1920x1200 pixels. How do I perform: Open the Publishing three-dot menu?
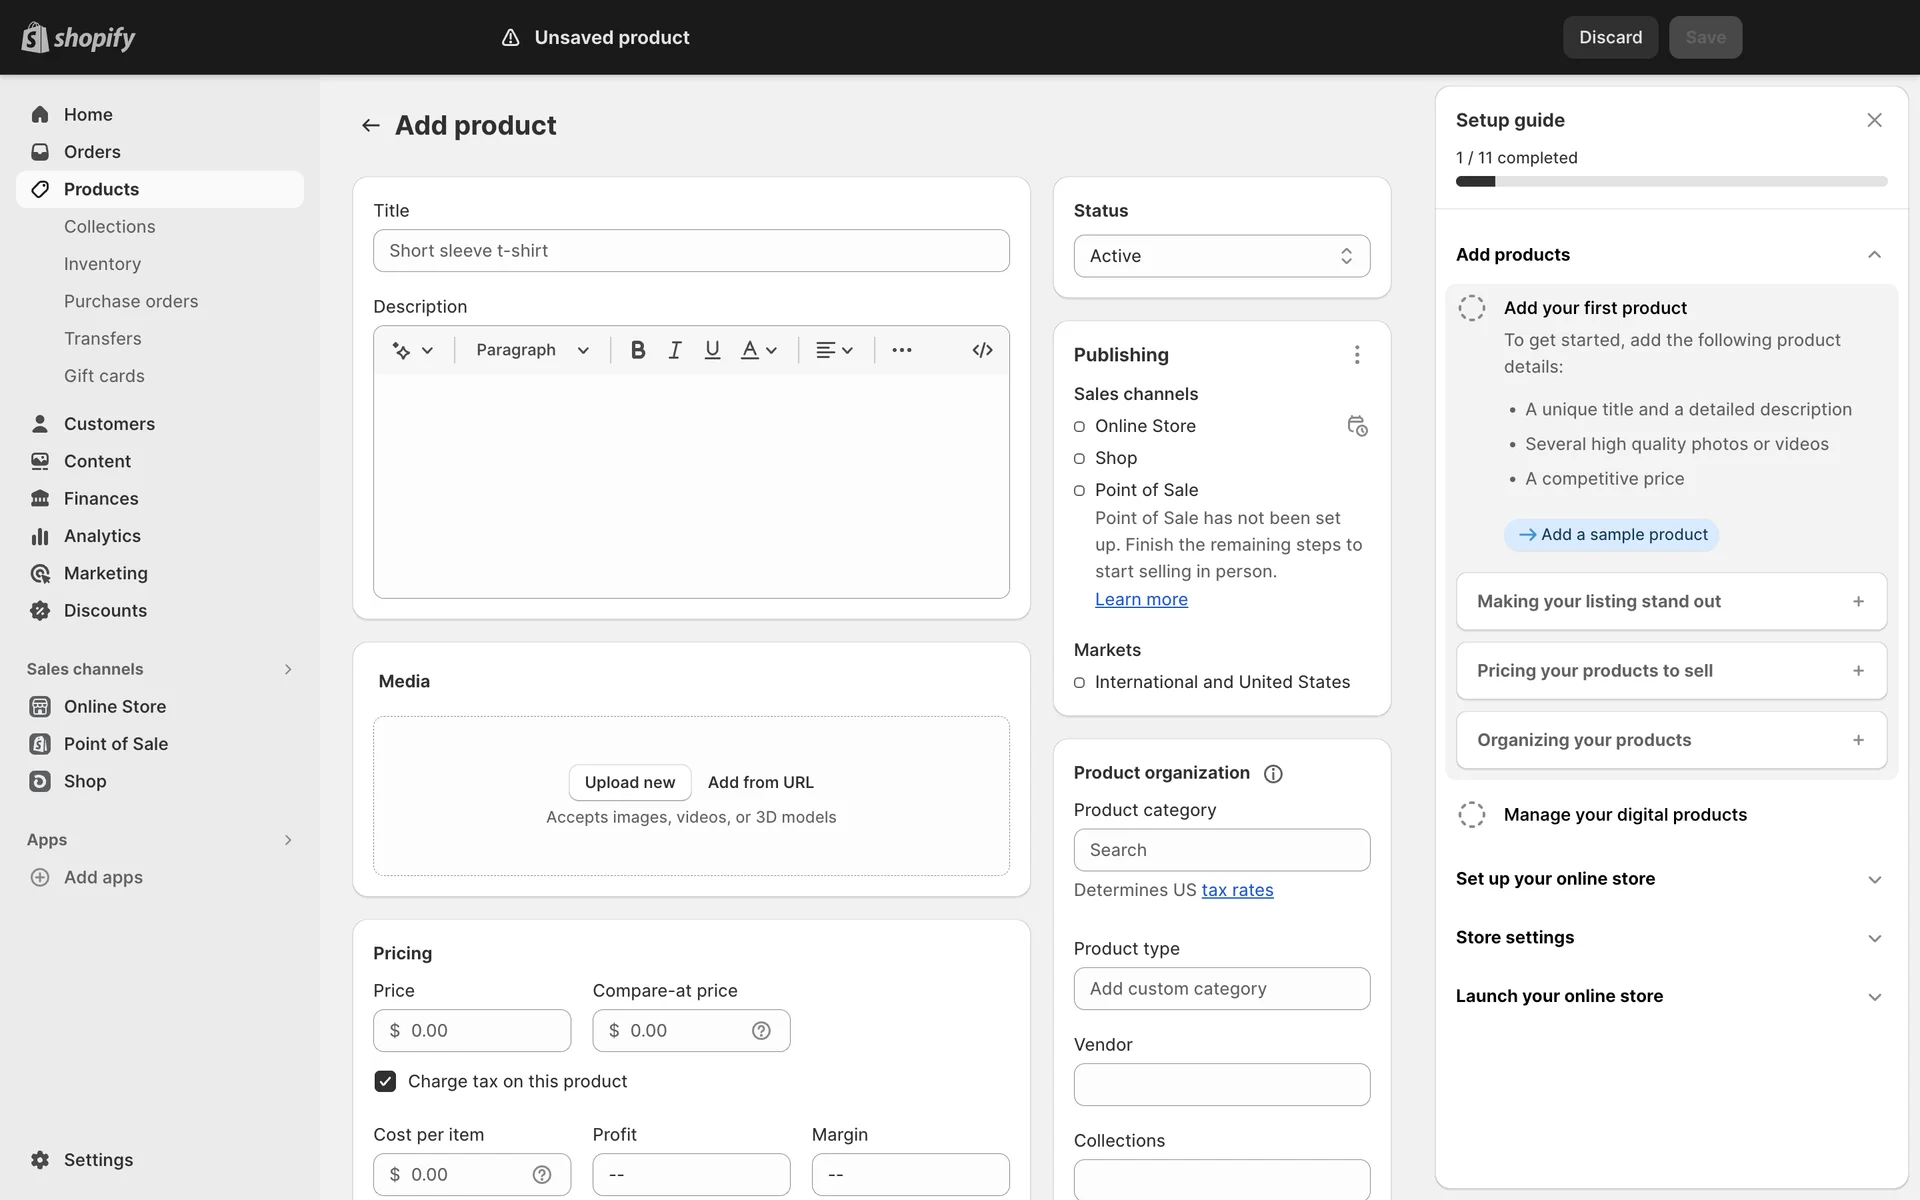[x=1357, y=355]
